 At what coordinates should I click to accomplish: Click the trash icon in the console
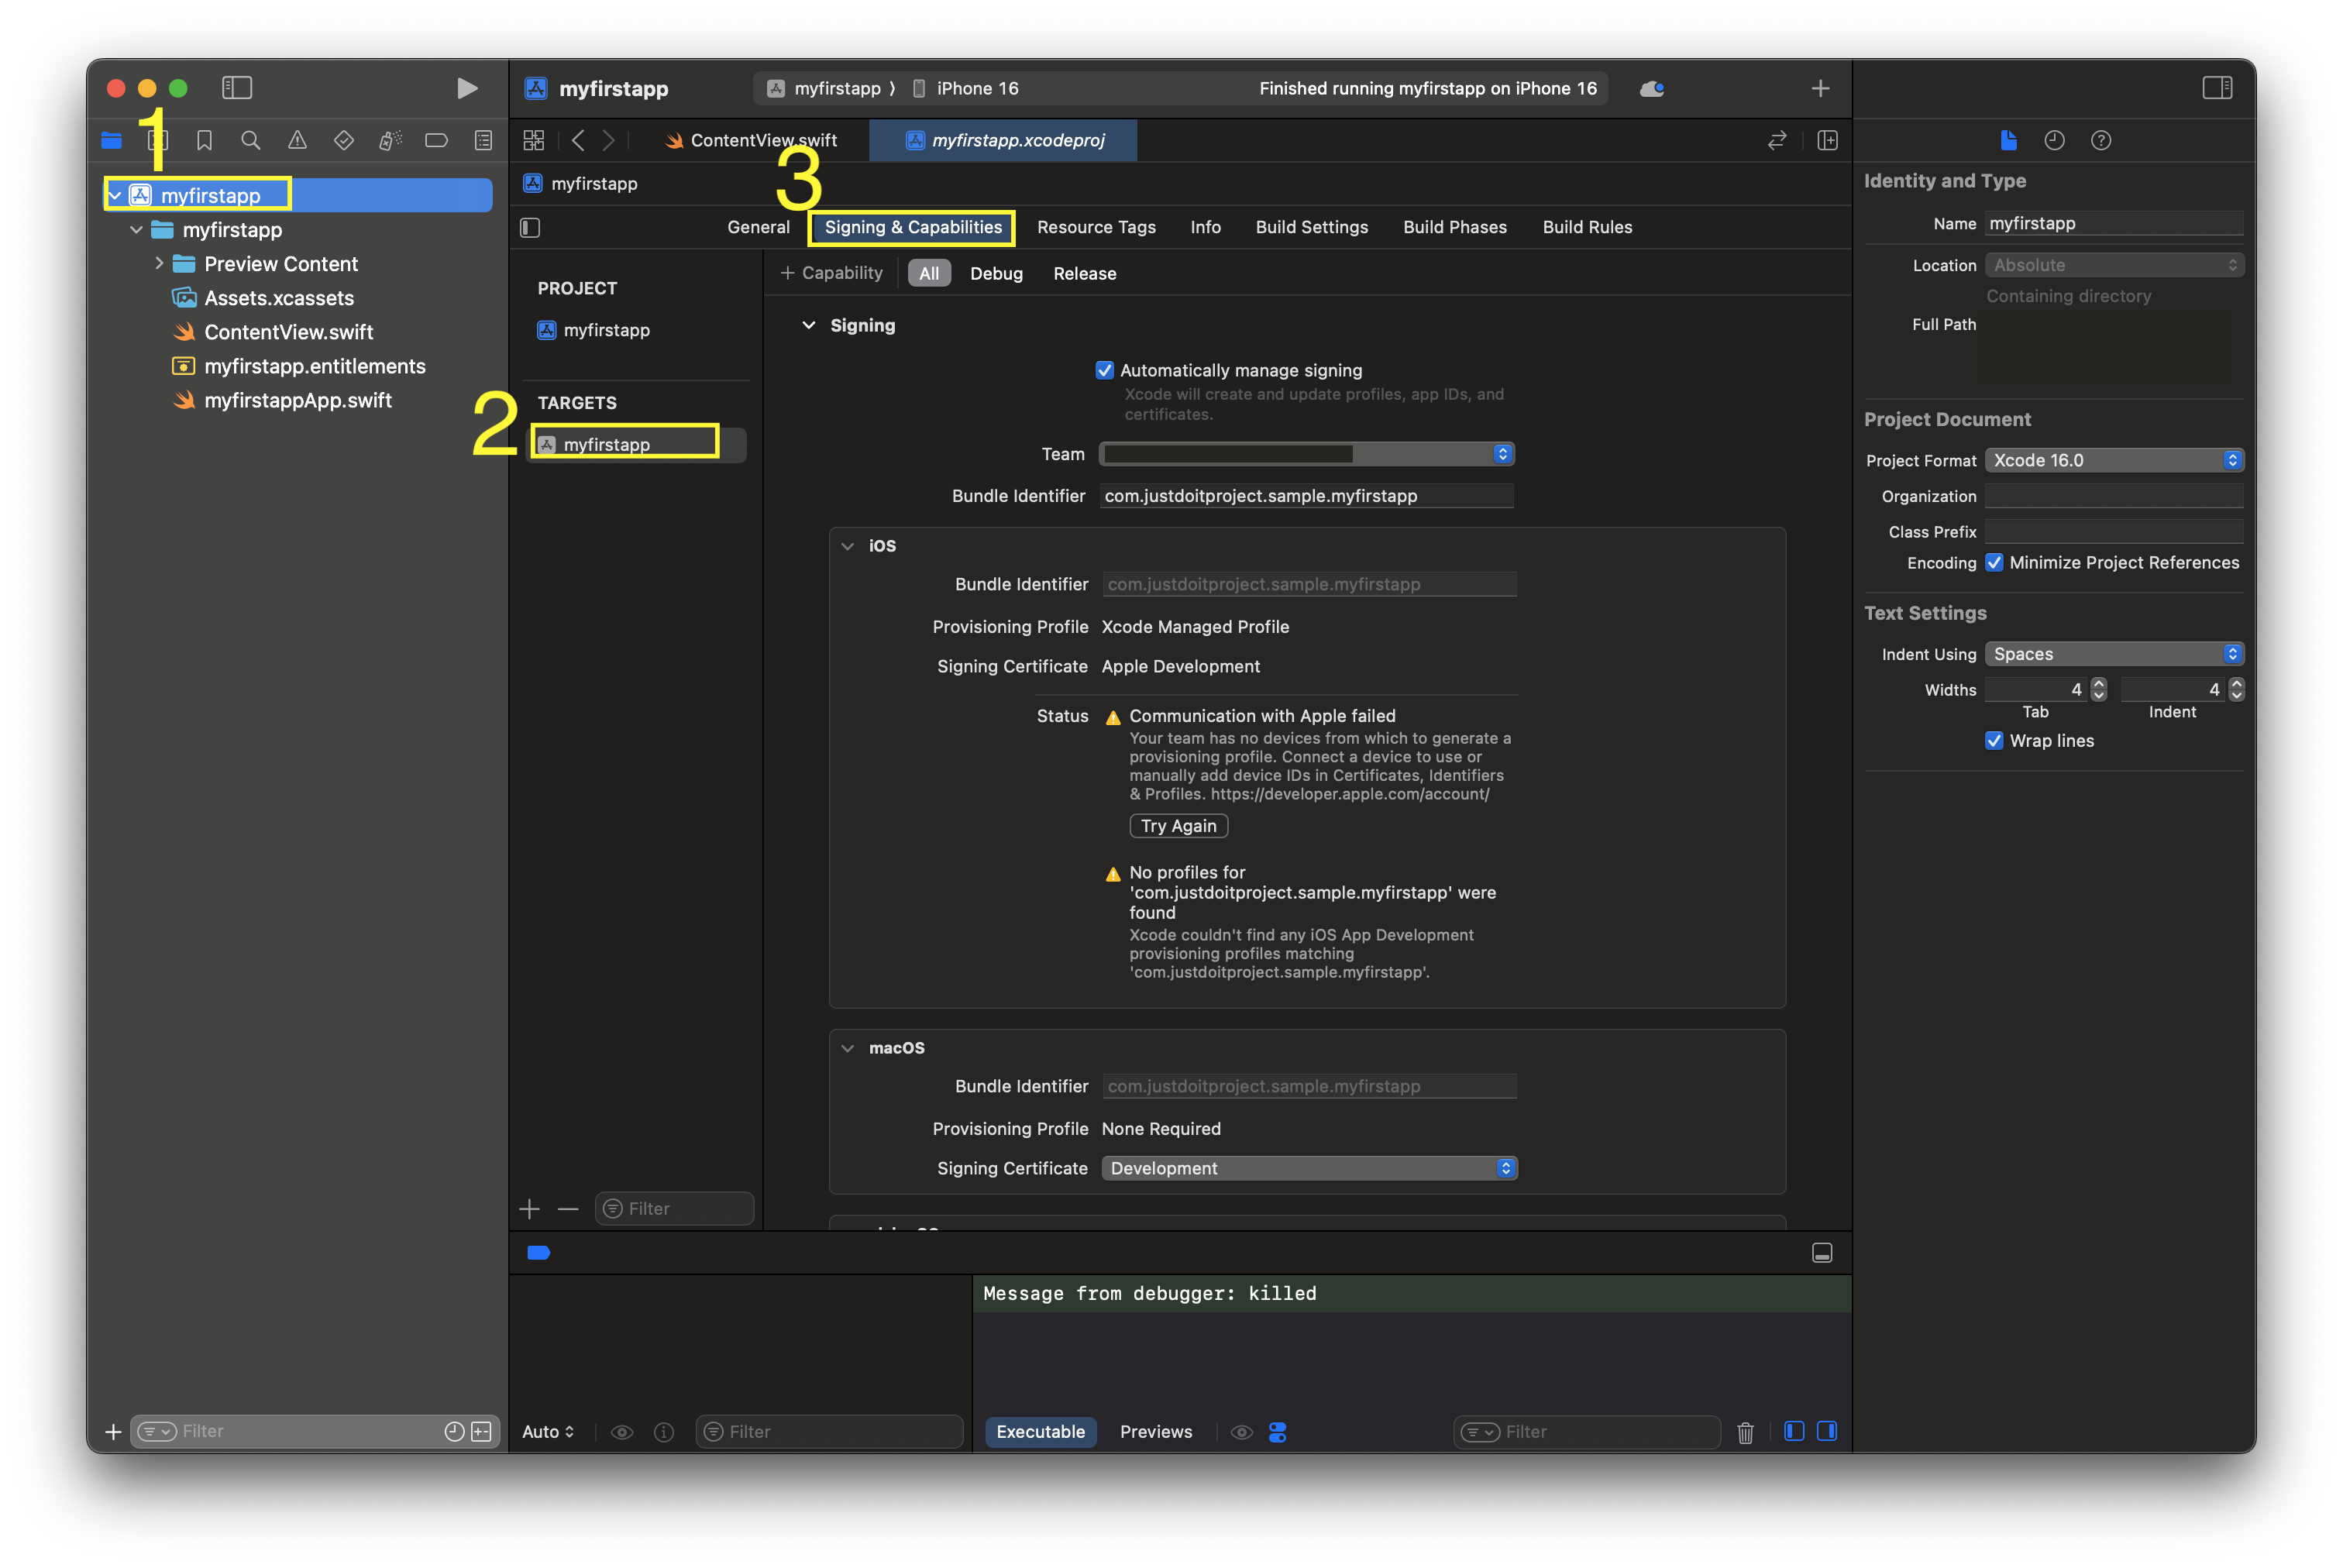point(1745,1432)
